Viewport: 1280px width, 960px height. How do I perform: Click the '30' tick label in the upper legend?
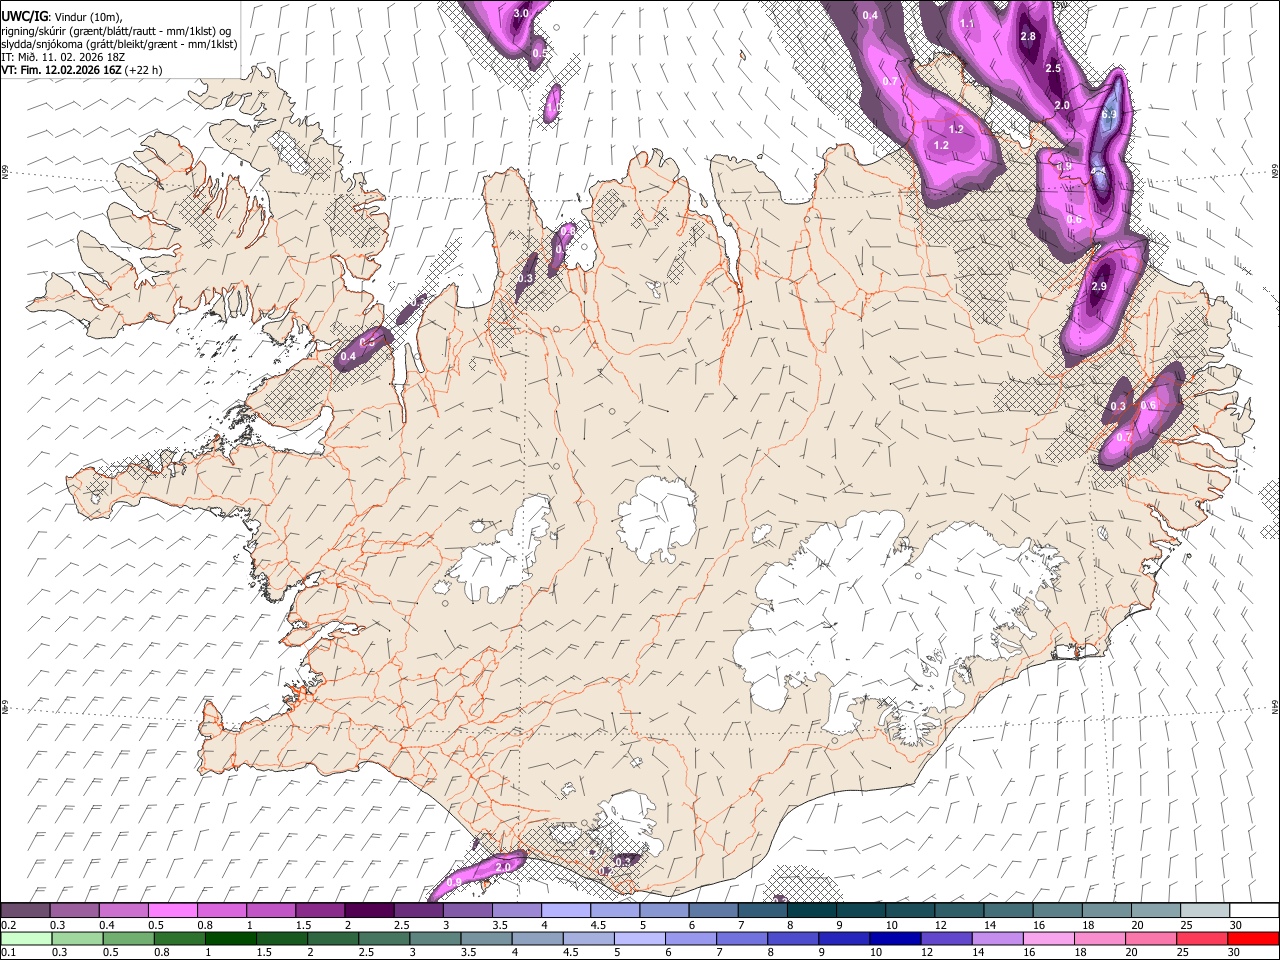pyautogui.click(x=1235, y=925)
